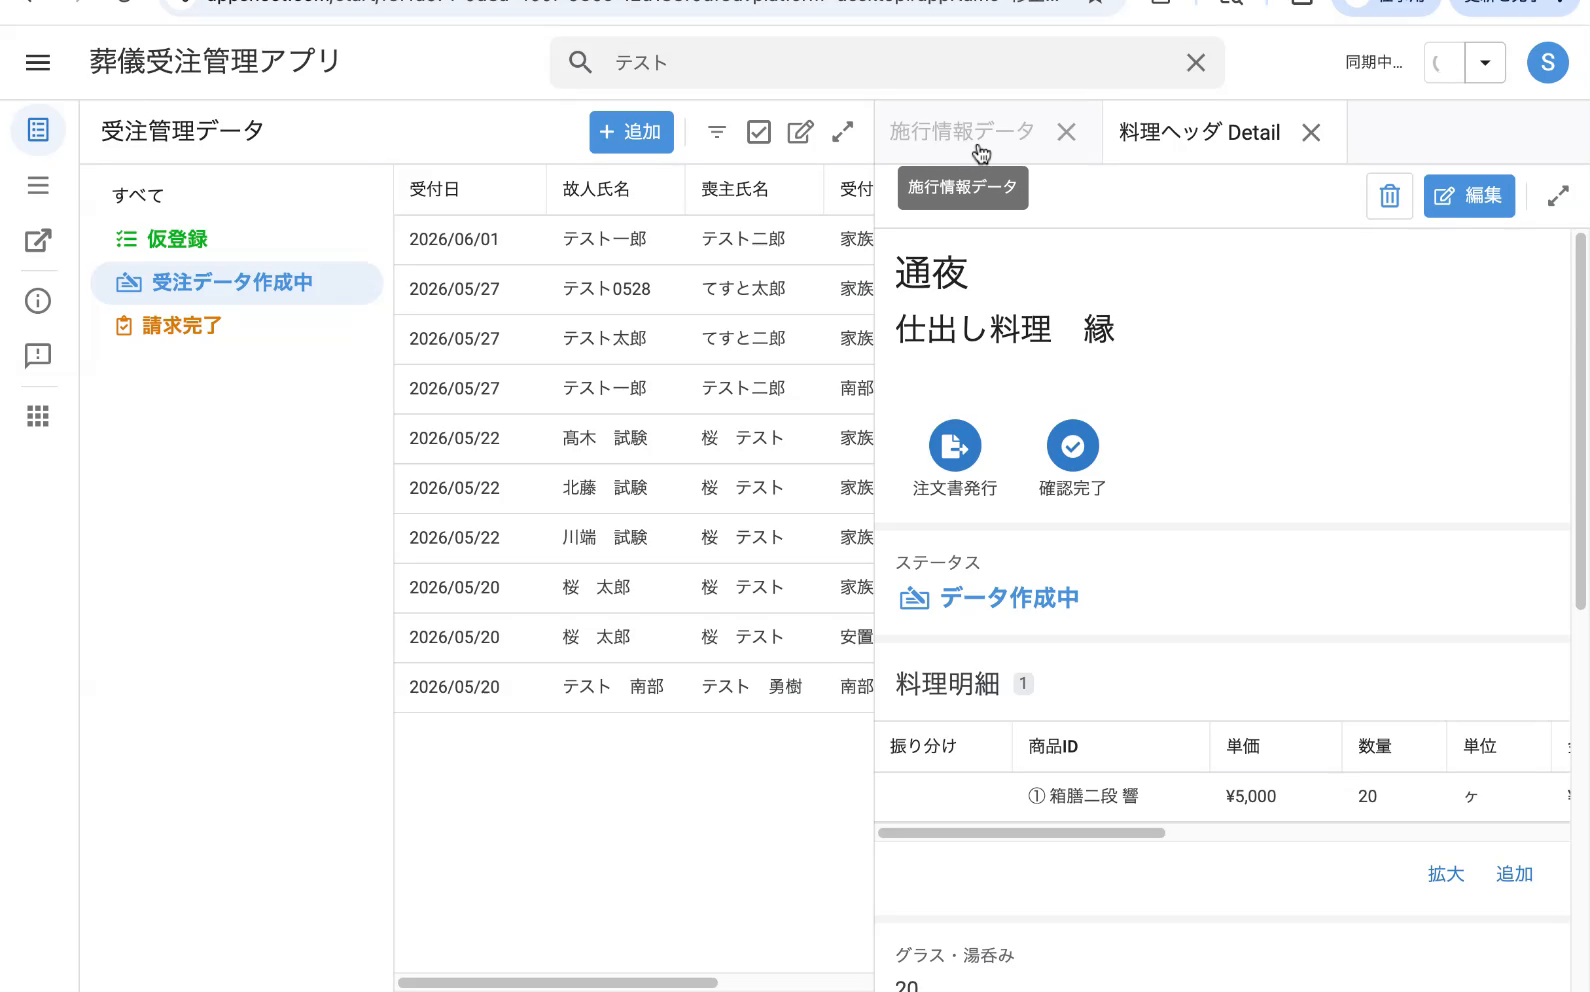Viewport: 1590px width, 992px height.
Task: Click 拡大 link under 料理明細
Action: tap(1446, 874)
